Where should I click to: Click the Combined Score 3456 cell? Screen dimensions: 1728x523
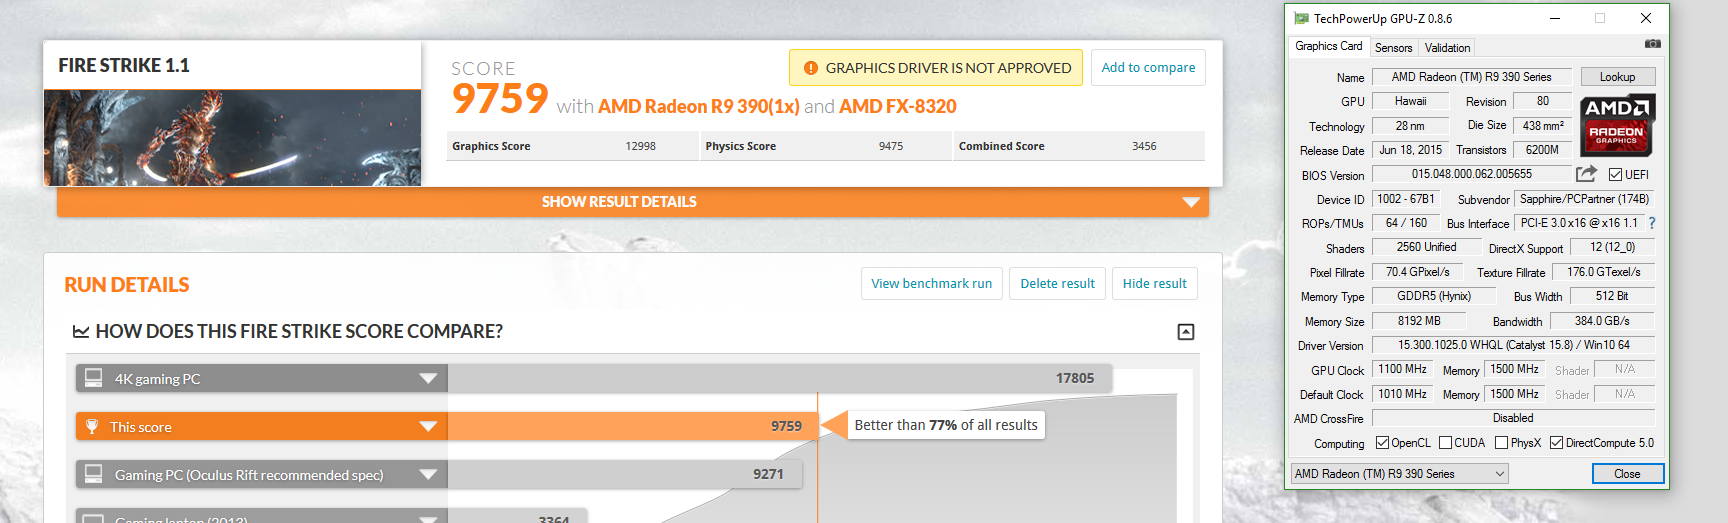(x=1079, y=146)
